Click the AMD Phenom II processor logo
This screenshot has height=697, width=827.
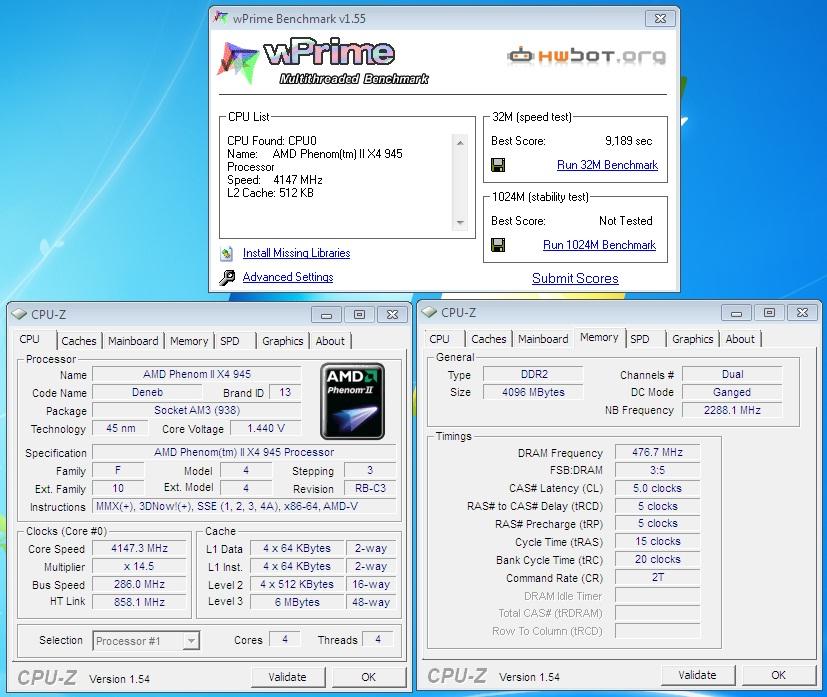[x=352, y=401]
